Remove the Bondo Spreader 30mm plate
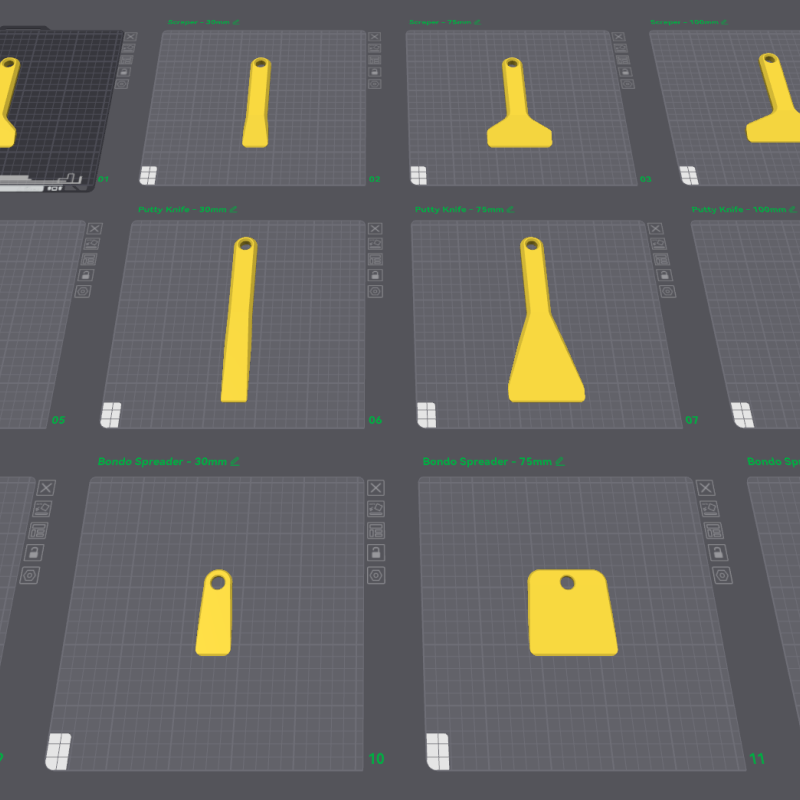Image resolution: width=800 pixels, height=800 pixels. (x=376, y=487)
